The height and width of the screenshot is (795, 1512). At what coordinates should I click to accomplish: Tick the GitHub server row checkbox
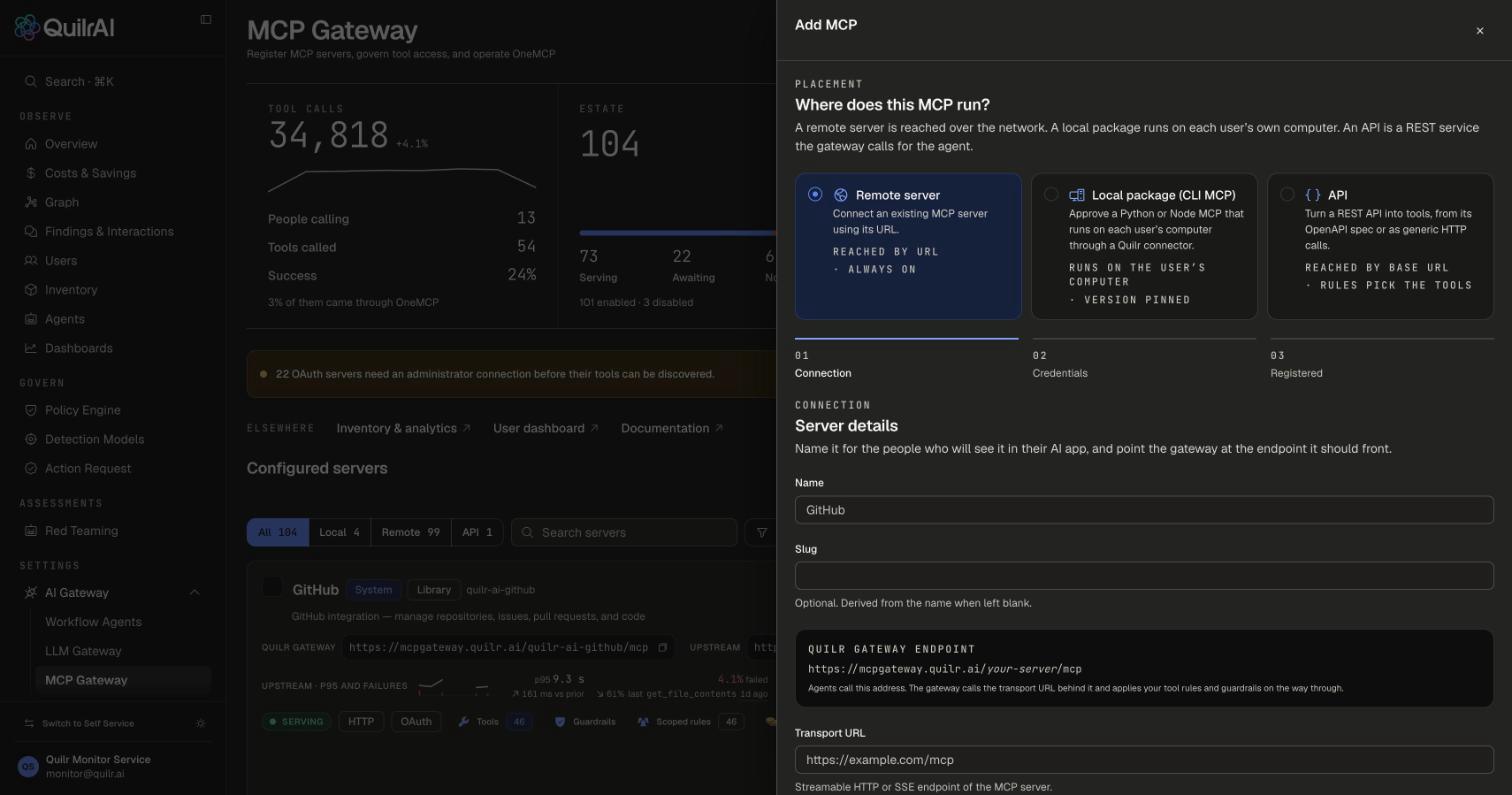272,587
